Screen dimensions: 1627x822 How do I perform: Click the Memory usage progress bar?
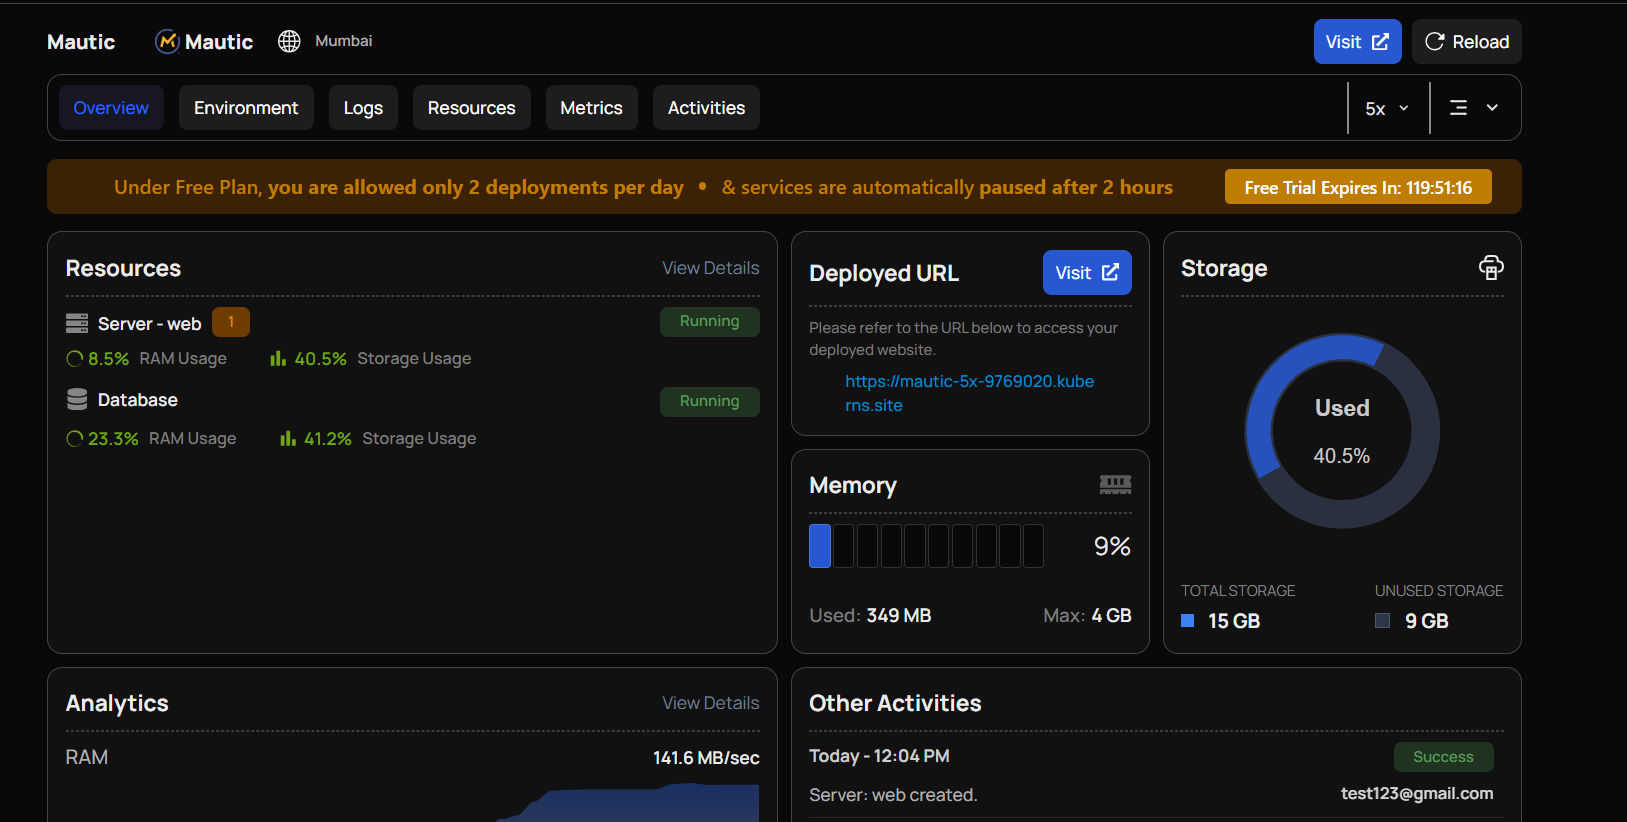point(926,546)
